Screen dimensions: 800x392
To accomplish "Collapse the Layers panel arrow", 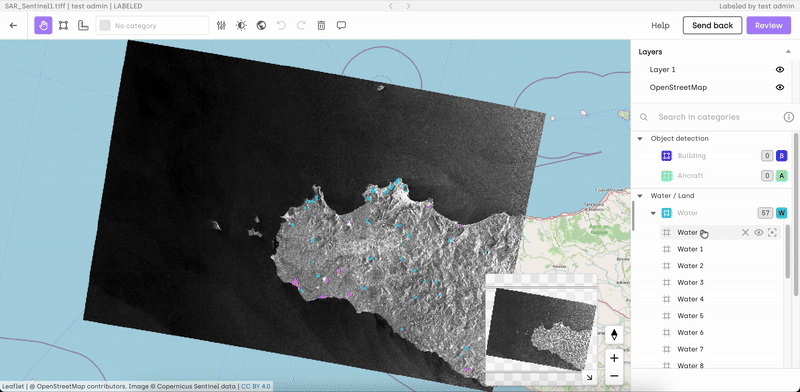I will point(788,52).
